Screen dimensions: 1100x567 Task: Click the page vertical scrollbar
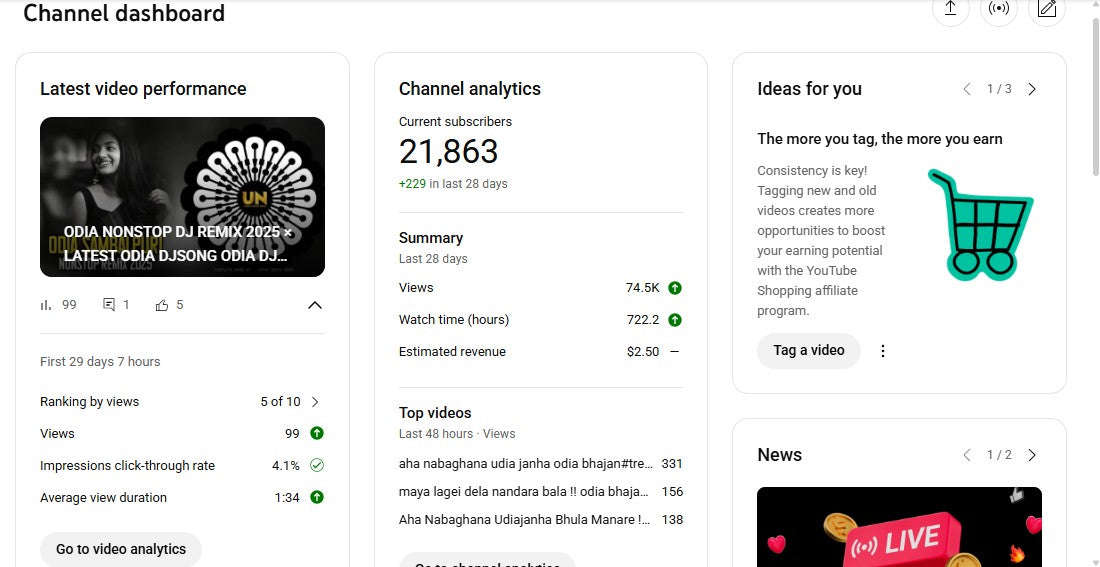coord(1093,200)
